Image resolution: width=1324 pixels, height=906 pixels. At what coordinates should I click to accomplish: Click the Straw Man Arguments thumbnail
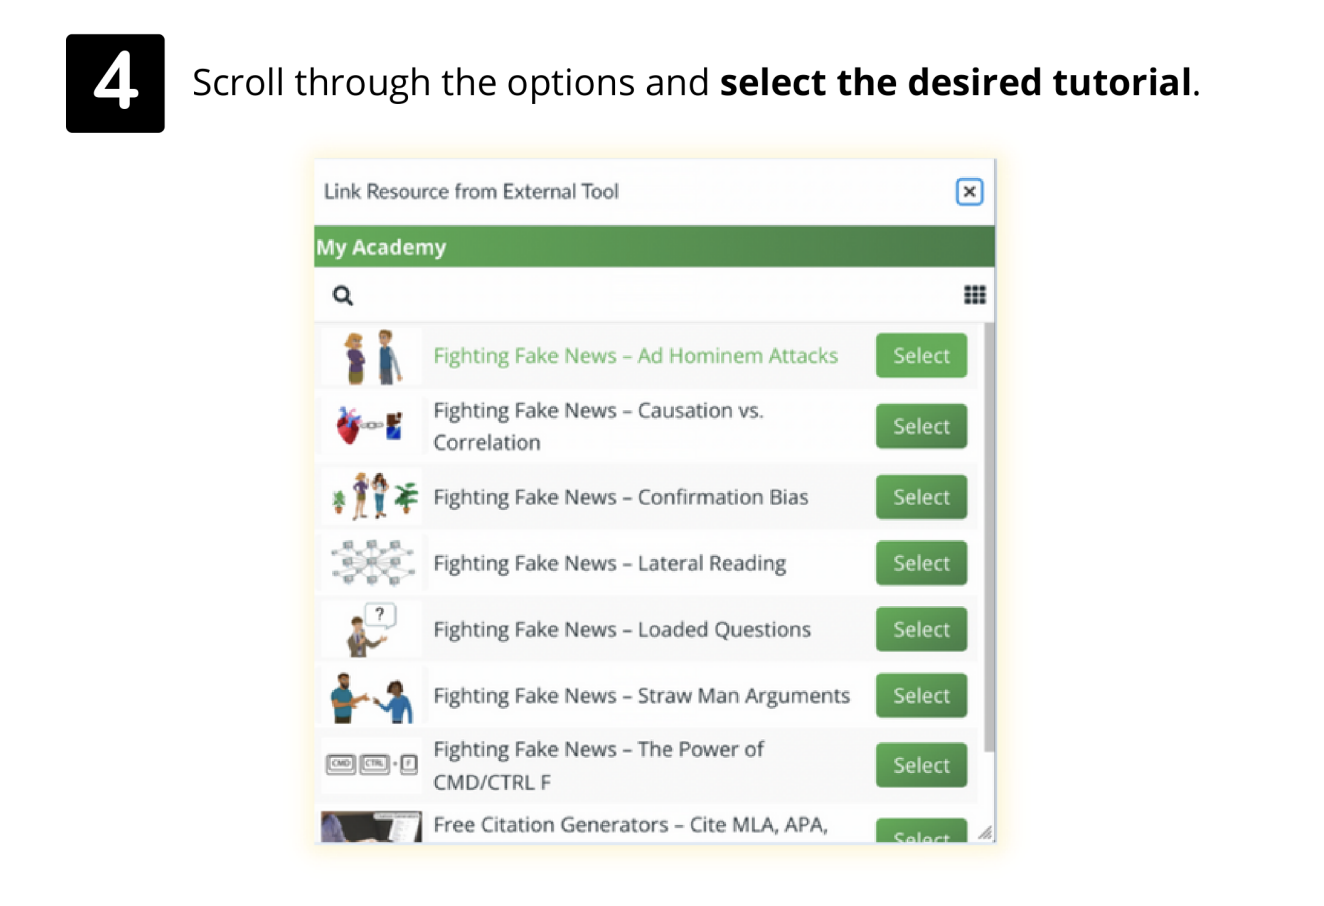(370, 695)
